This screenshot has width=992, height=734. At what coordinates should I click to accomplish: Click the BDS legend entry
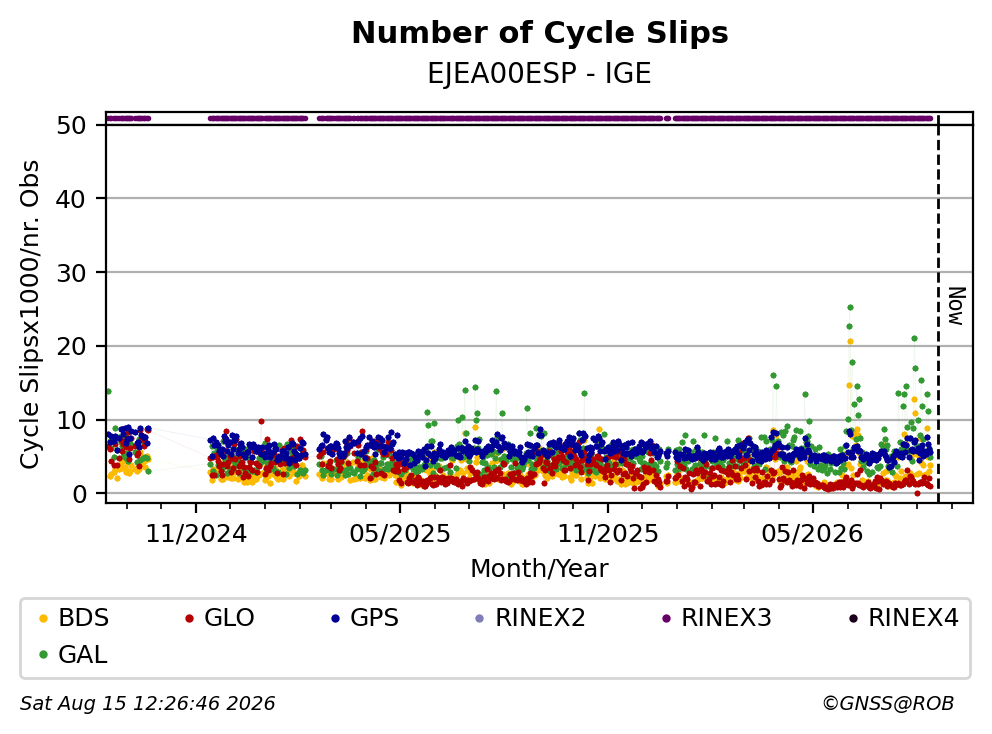point(73,618)
